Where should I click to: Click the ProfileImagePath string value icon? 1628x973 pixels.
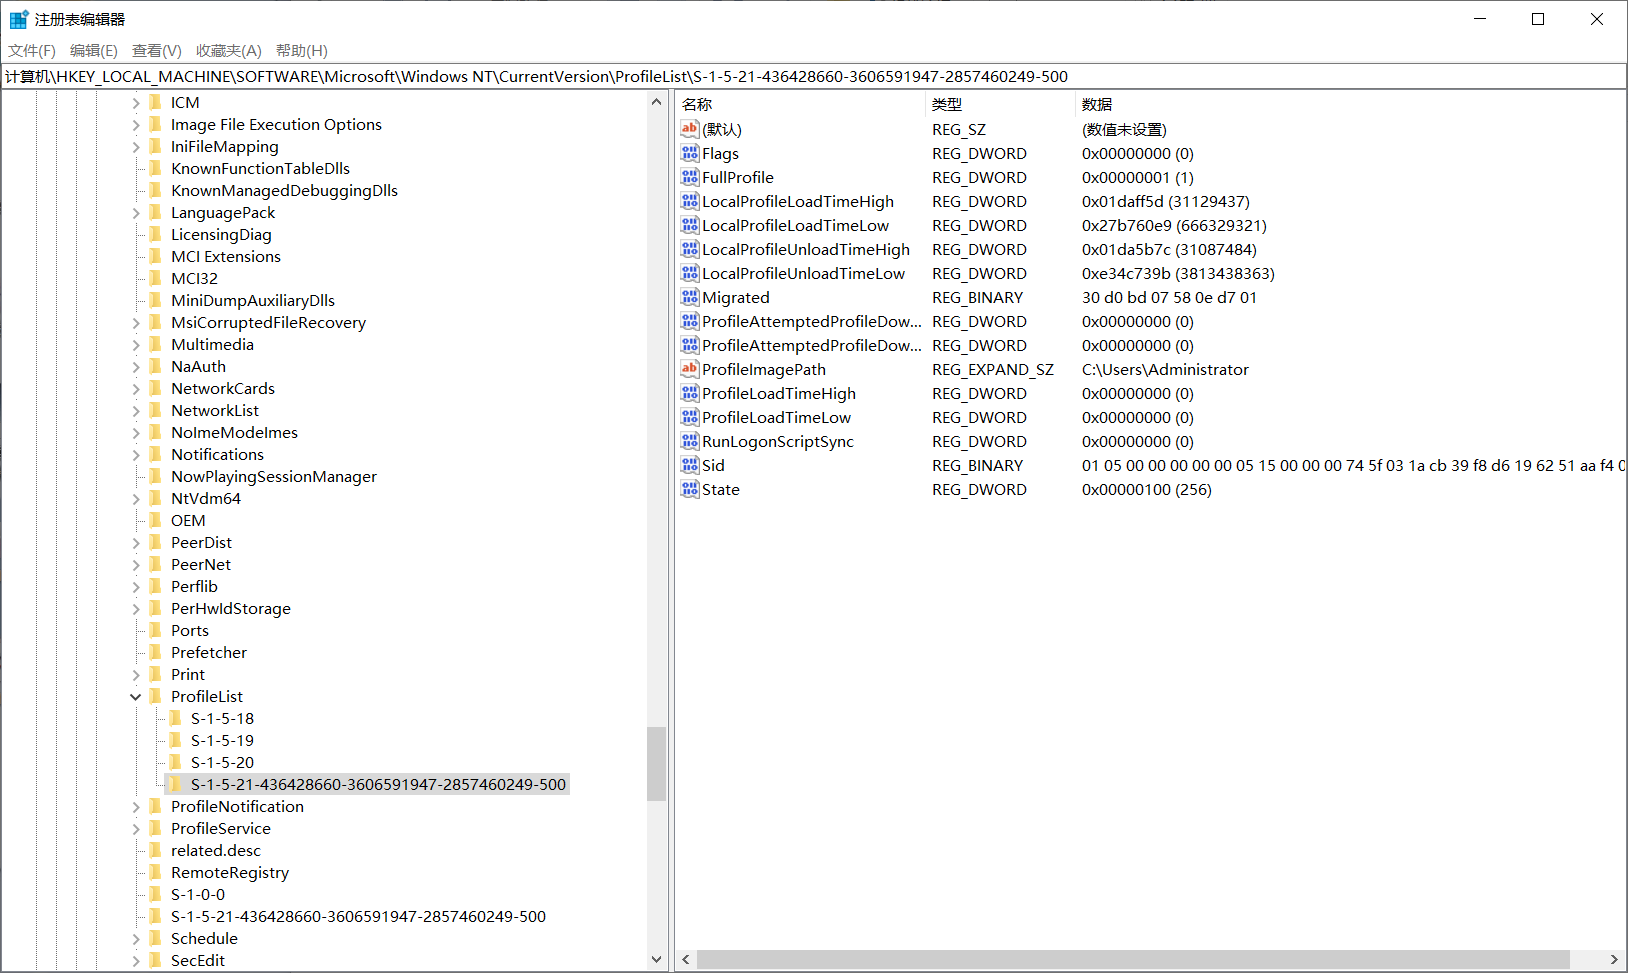(690, 369)
